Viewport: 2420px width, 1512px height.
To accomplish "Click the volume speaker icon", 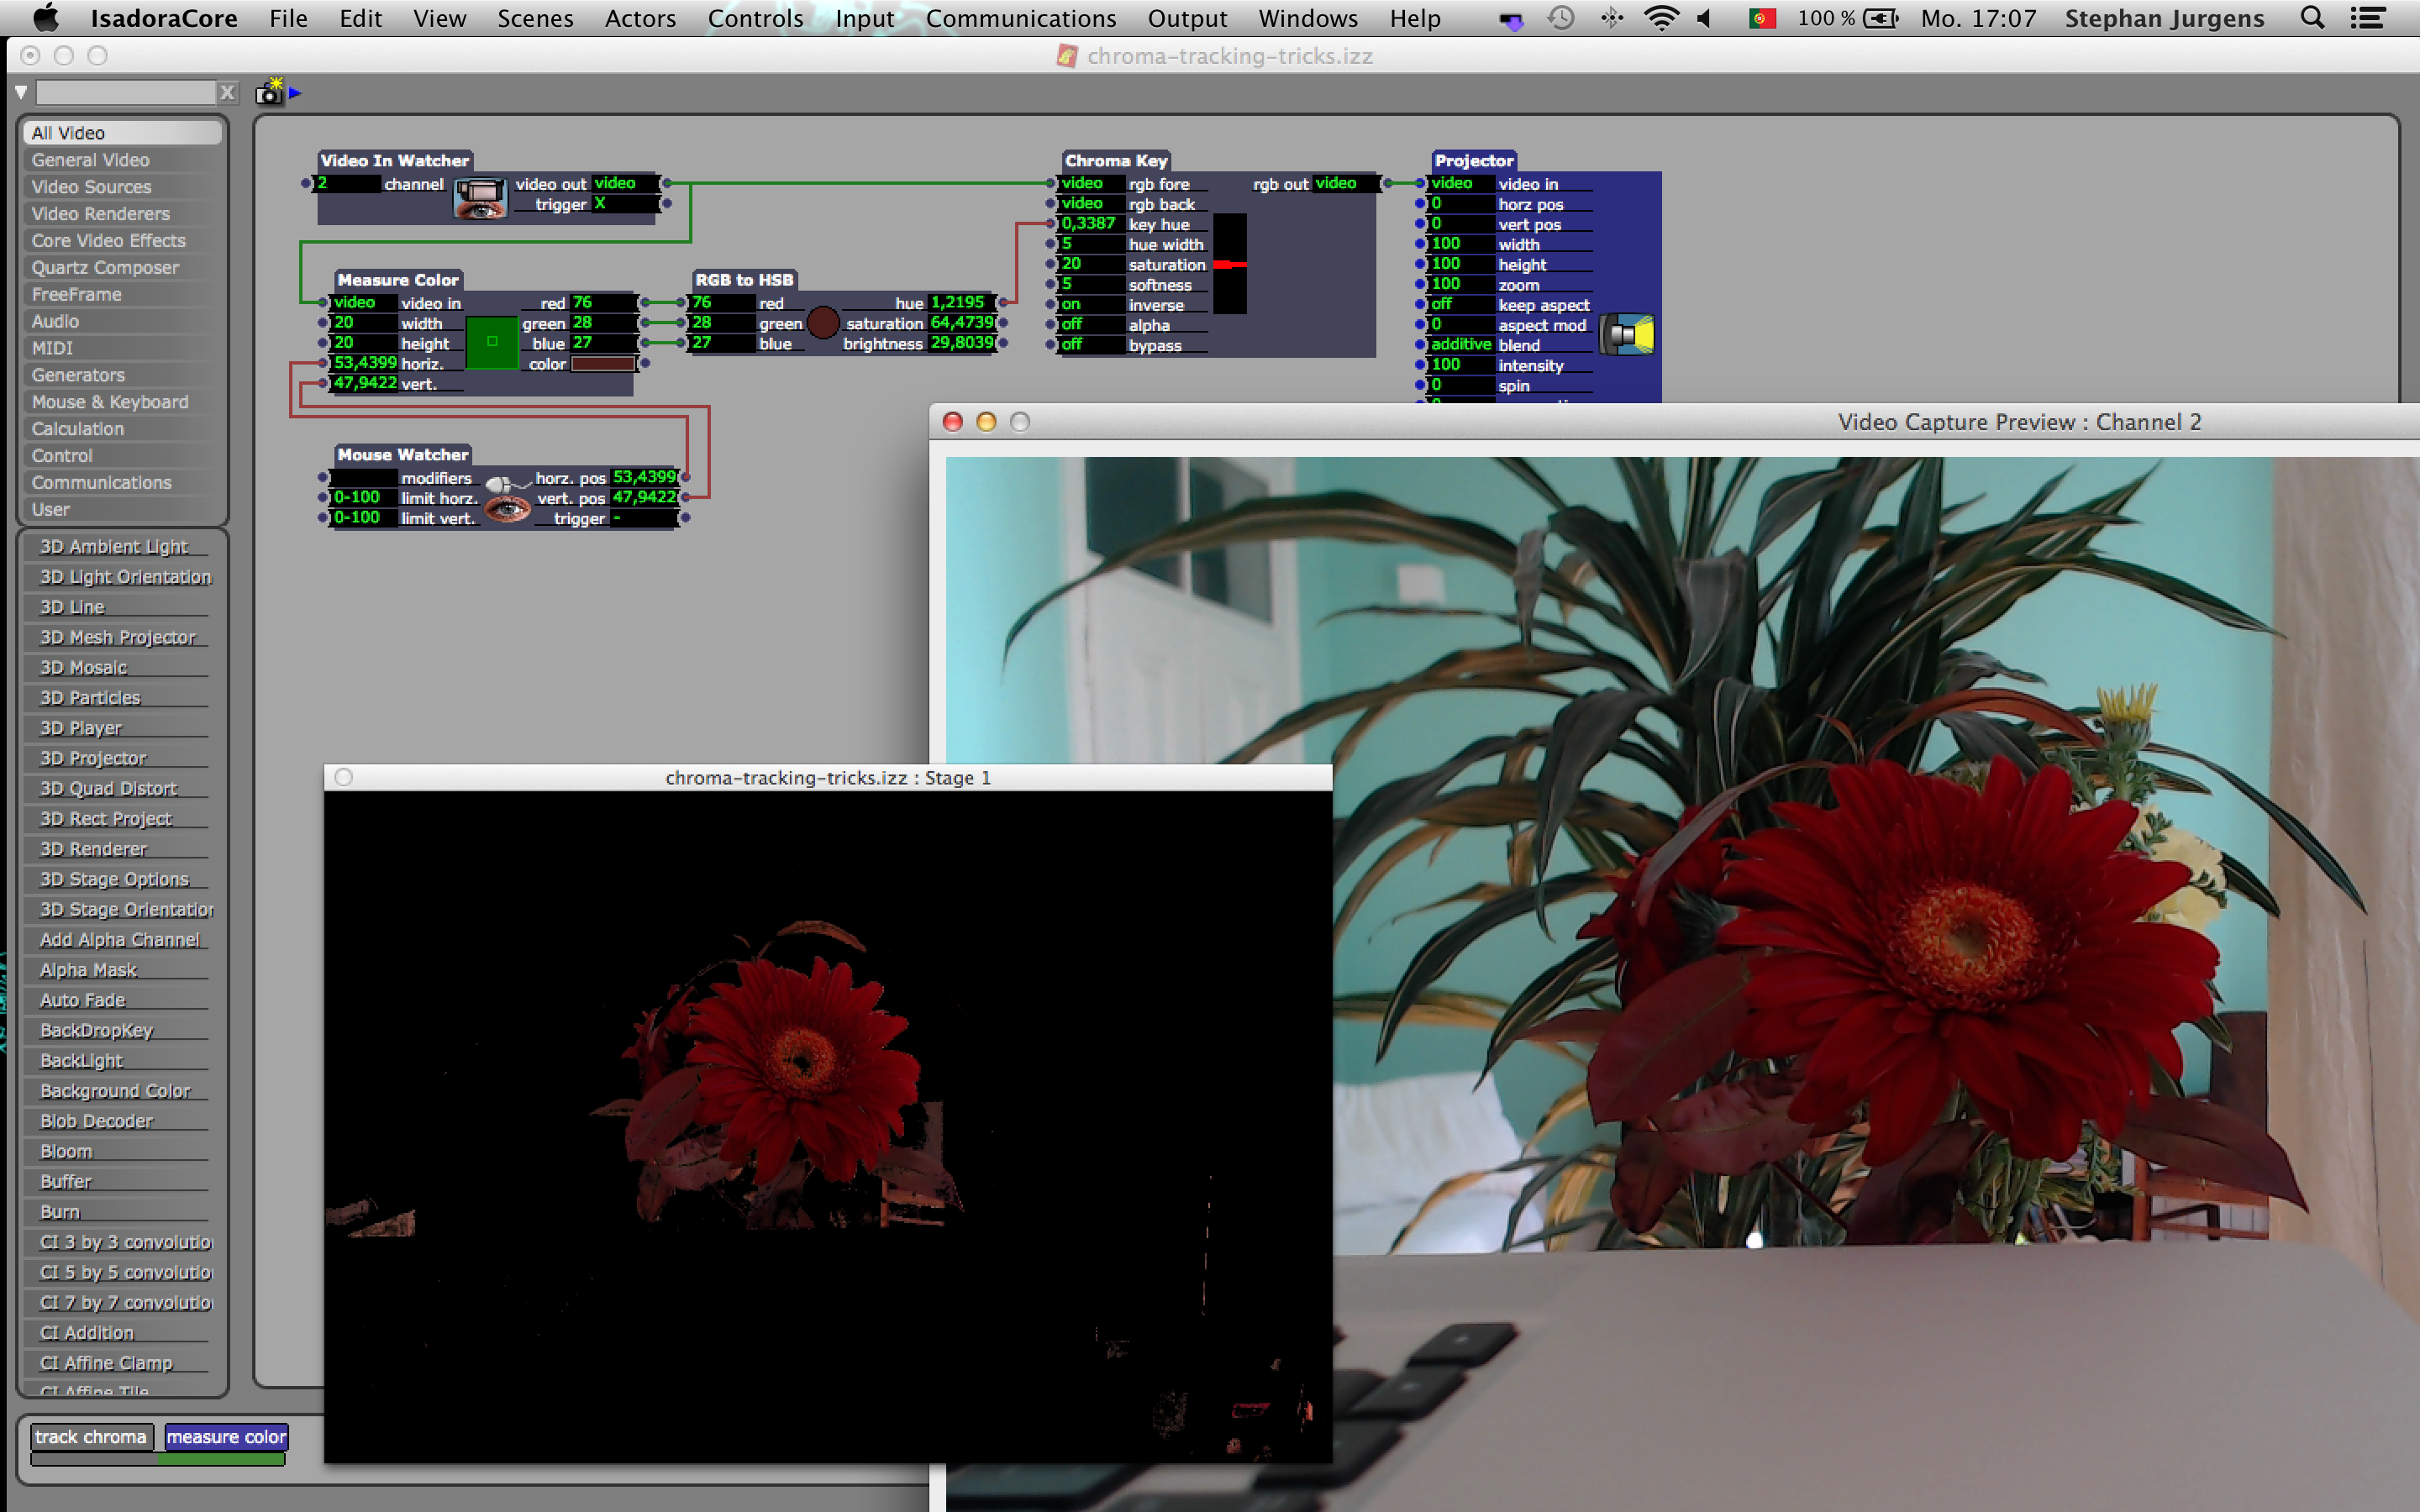I will pos(1705,18).
